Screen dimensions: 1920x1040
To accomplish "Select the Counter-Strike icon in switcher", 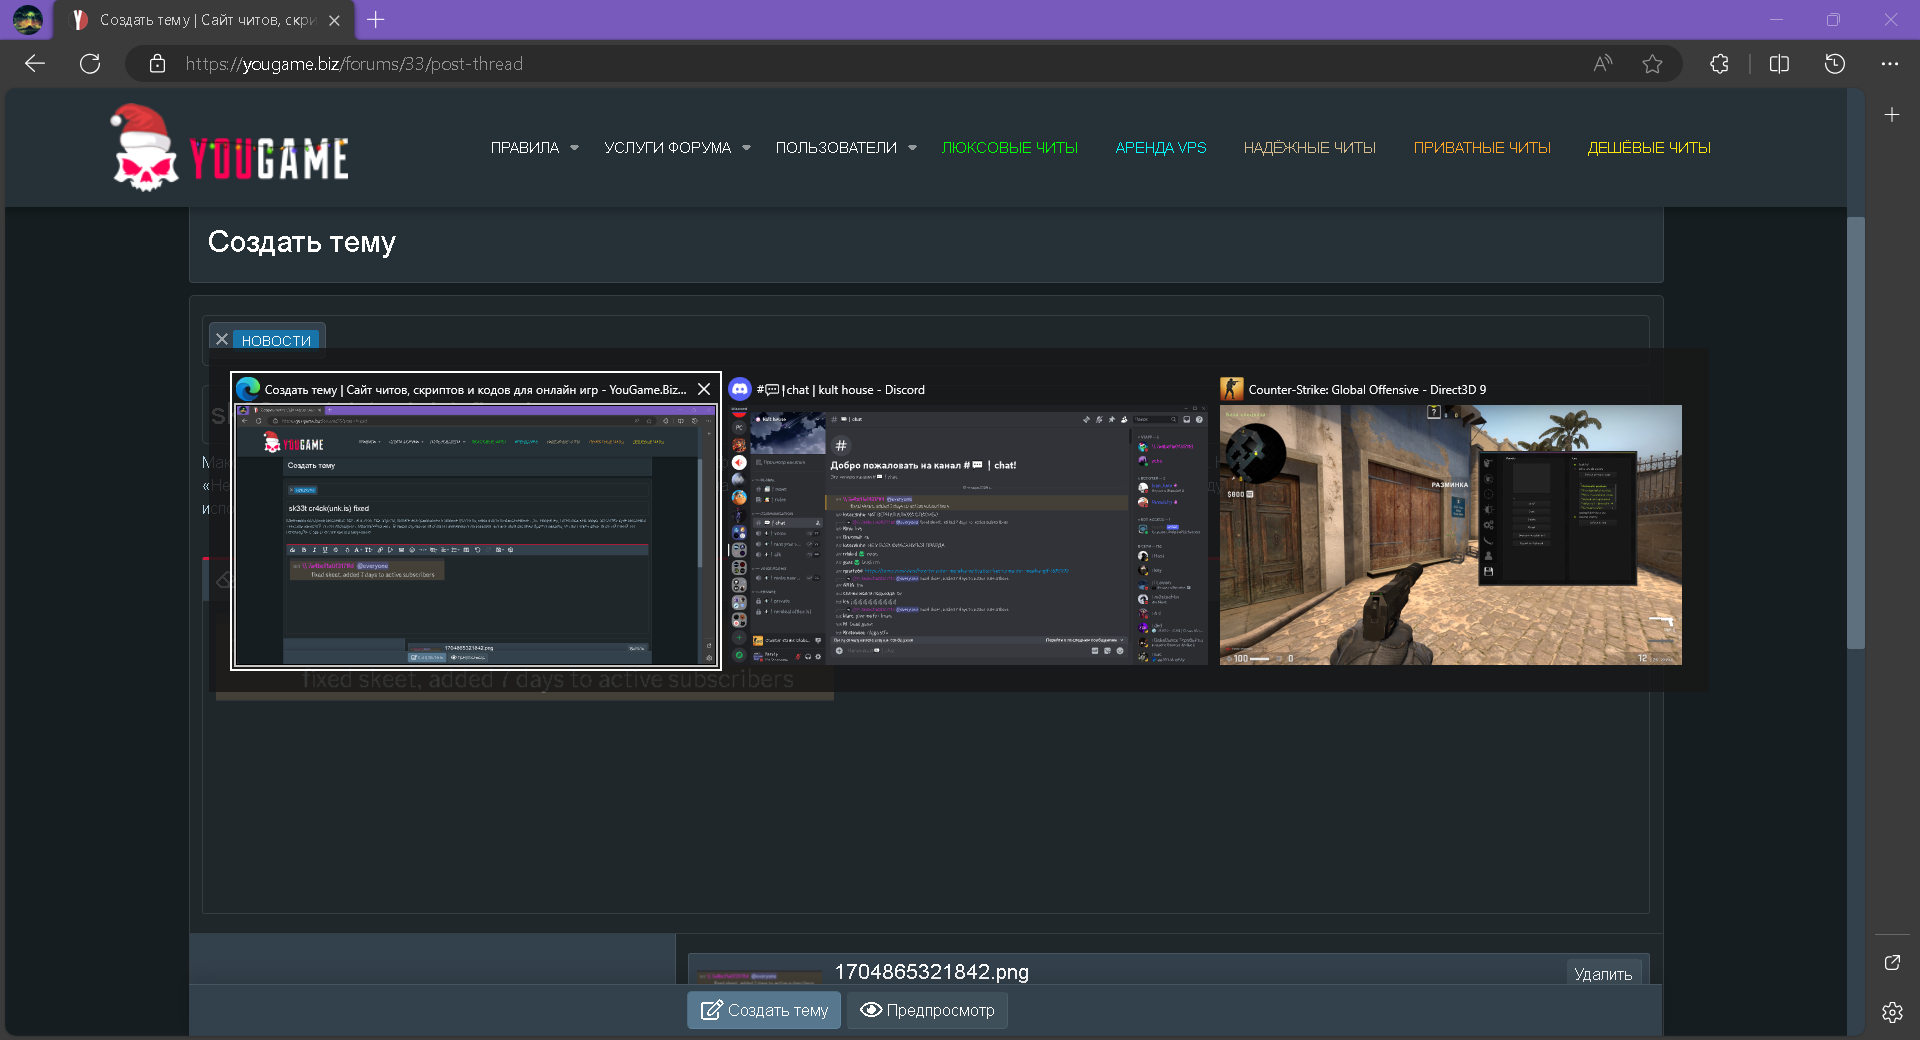I will (x=1232, y=389).
